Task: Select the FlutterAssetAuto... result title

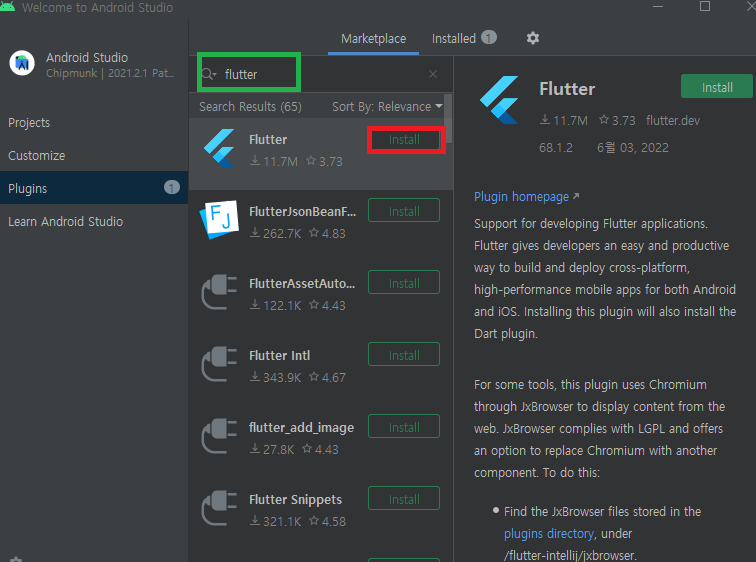Action: [302, 283]
